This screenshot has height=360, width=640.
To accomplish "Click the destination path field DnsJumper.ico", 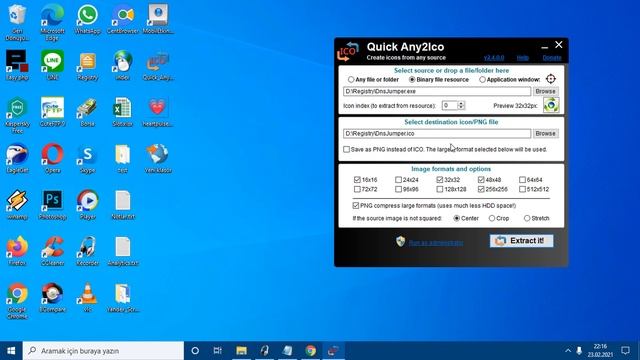I will 437,133.
